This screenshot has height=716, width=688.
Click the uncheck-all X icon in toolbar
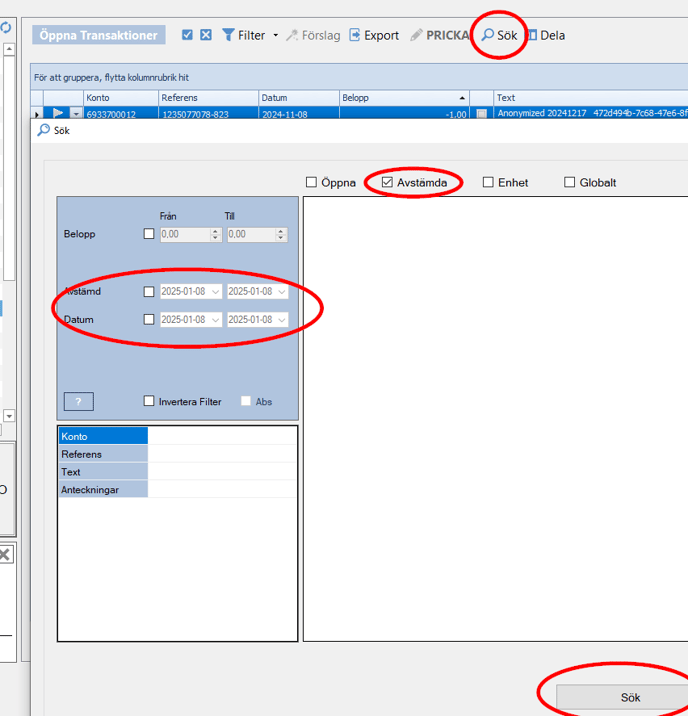206,35
